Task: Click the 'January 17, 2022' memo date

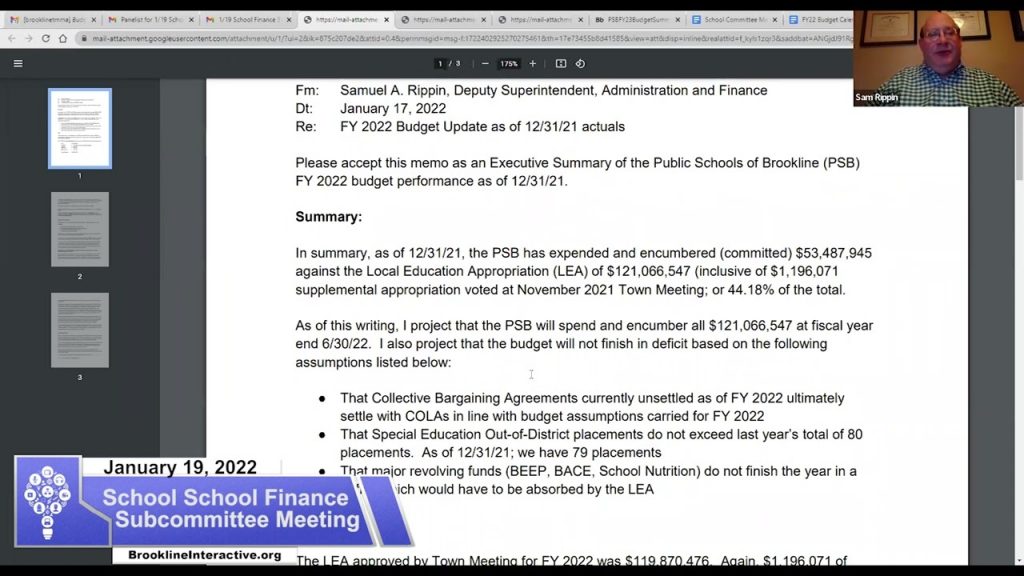Action: pyautogui.click(x=393, y=108)
